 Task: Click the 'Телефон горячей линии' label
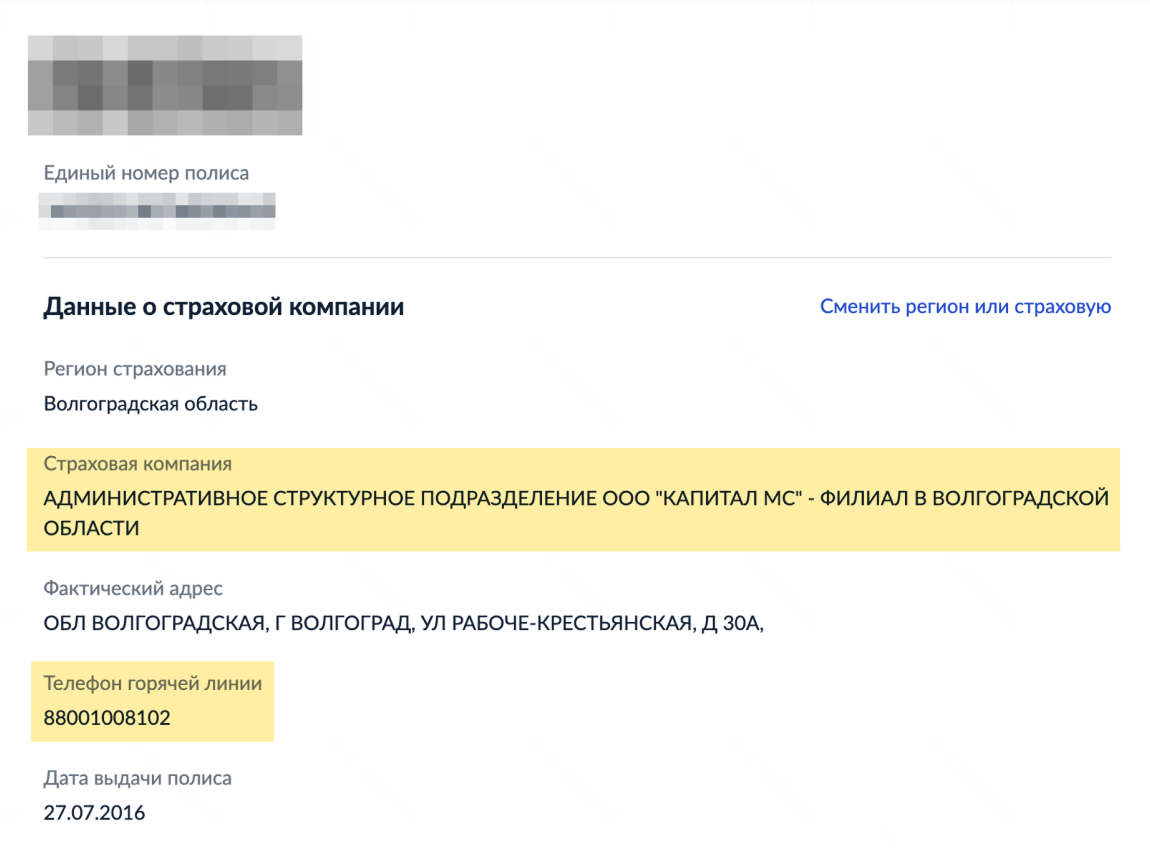pyautogui.click(x=152, y=684)
